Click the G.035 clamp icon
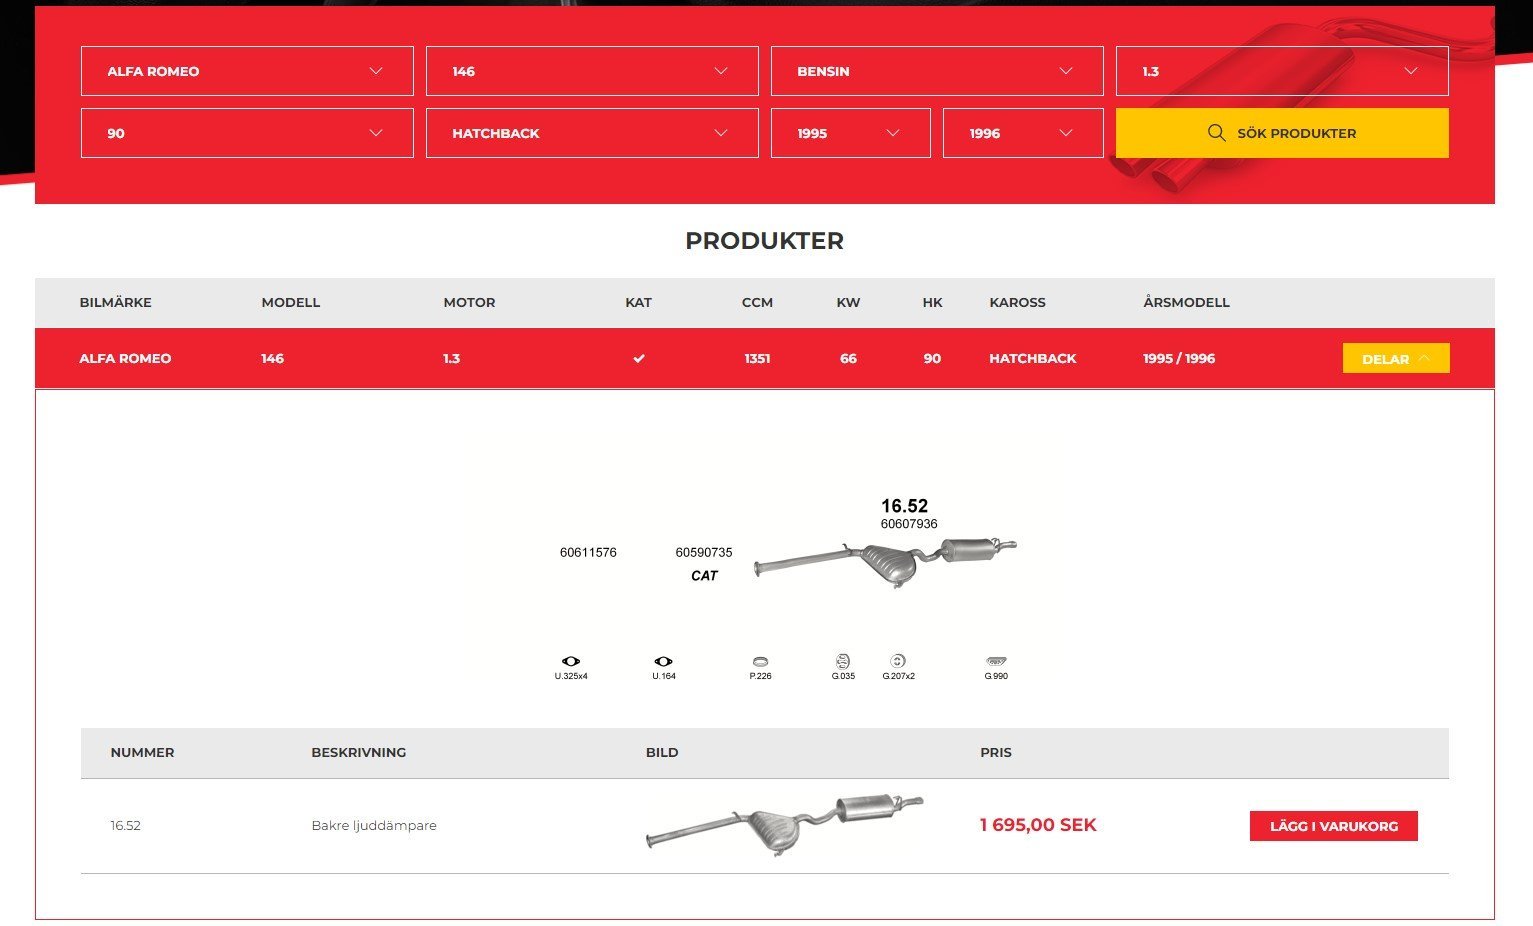 point(843,661)
